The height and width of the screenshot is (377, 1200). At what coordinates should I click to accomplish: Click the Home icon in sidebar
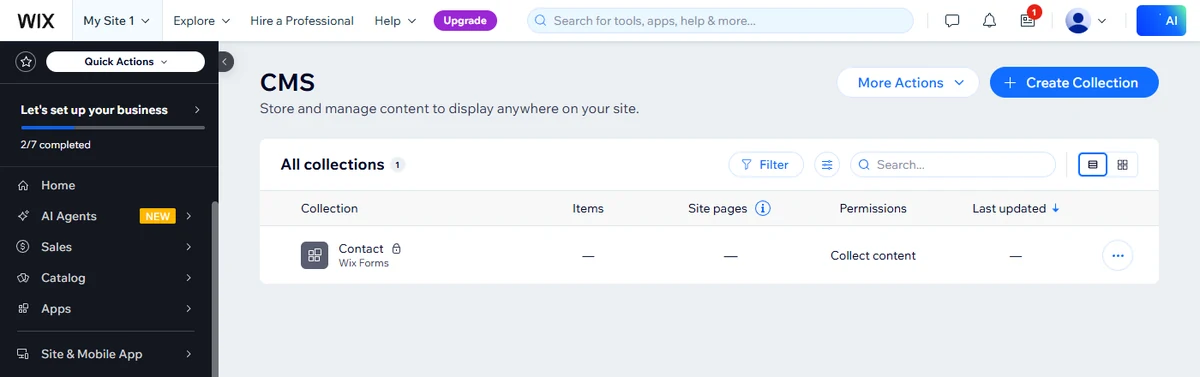click(22, 185)
